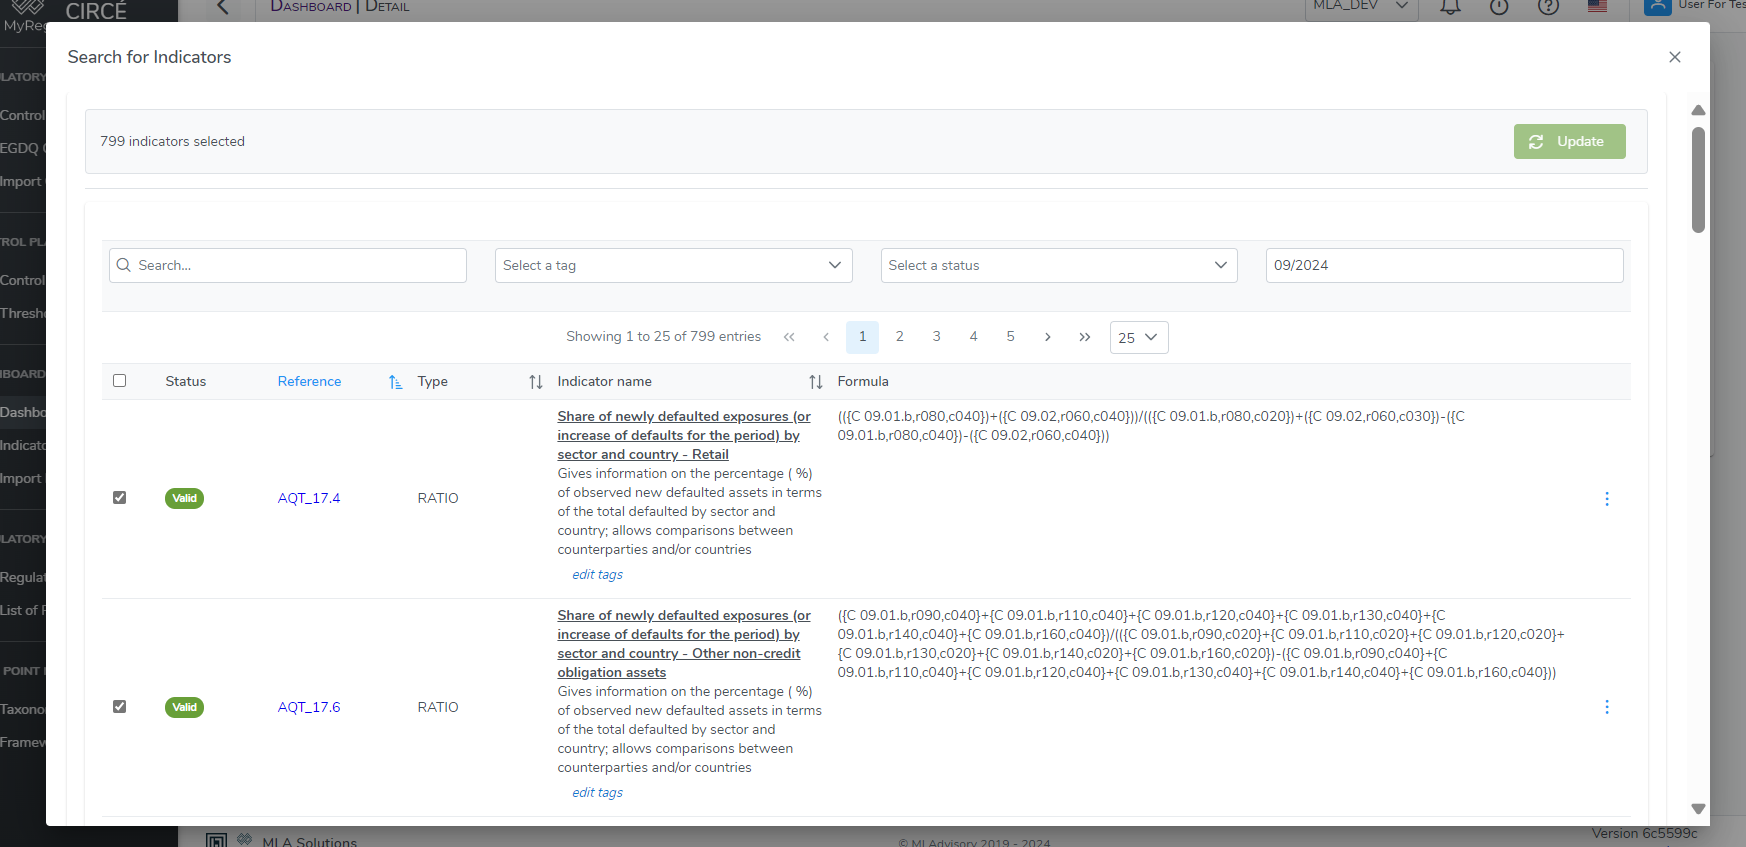Click the sort arrows next to Indicator name
Image resolution: width=1746 pixels, height=847 pixels.
click(x=816, y=382)
